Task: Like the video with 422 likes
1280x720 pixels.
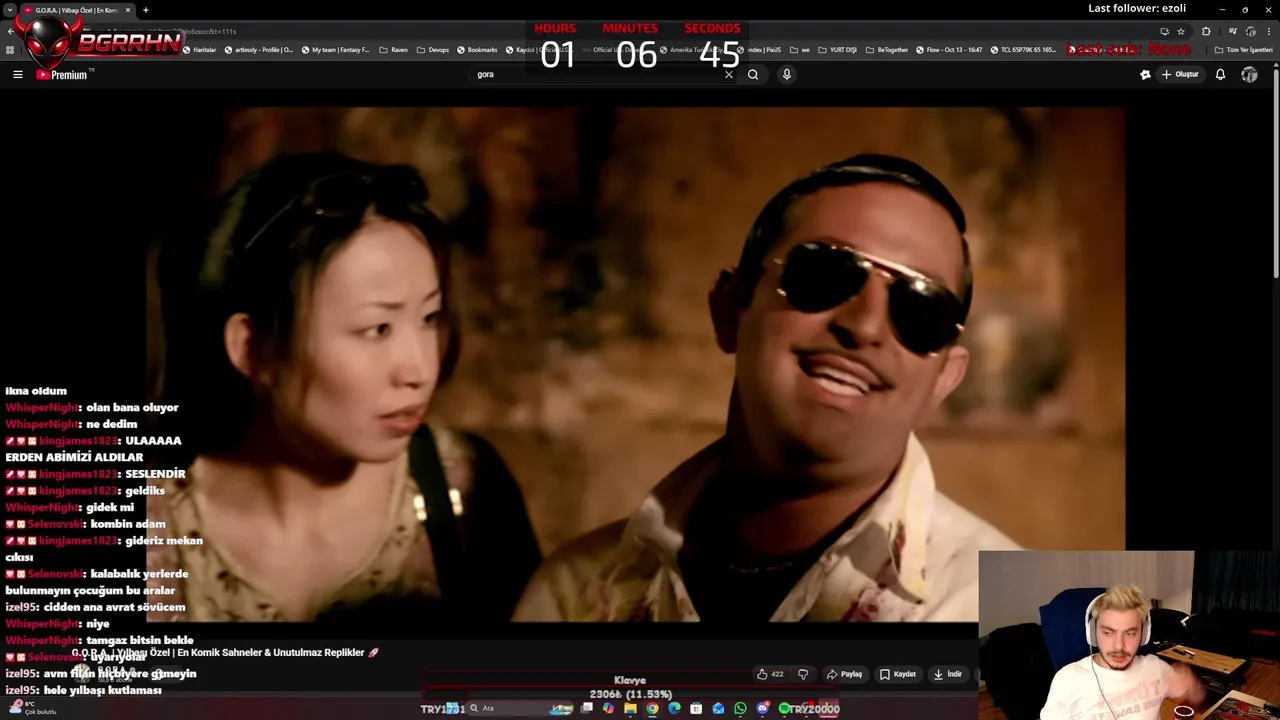Action: point(770,674)
